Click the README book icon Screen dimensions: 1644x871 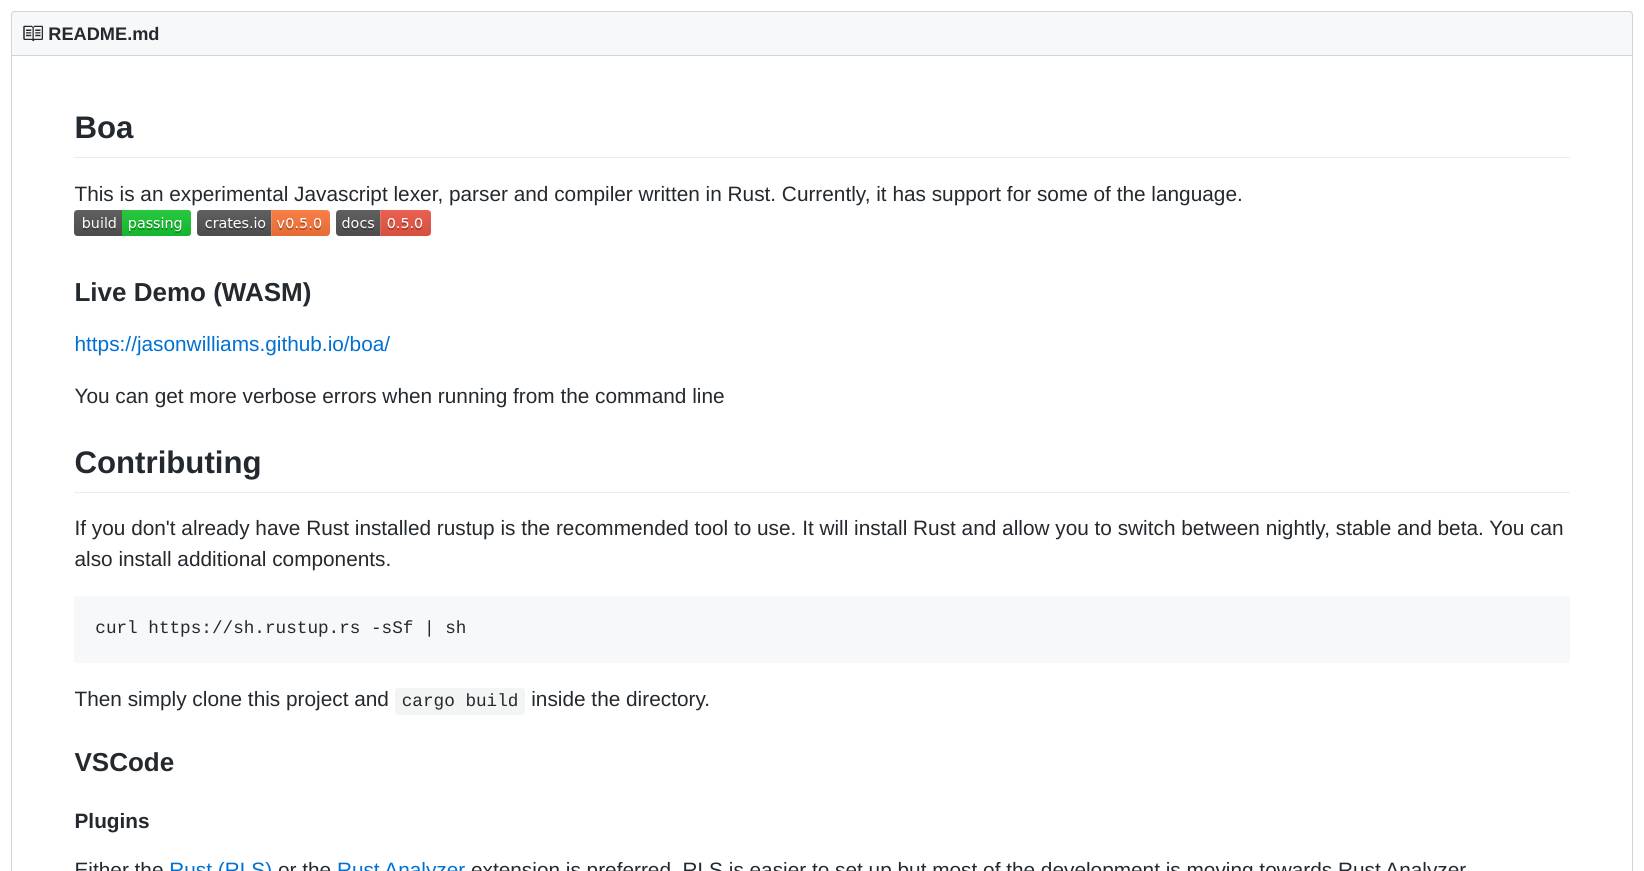tap(33, 34)
